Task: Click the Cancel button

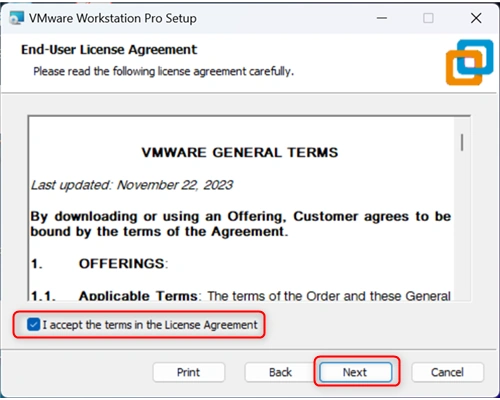Action: tap(447, 372)
